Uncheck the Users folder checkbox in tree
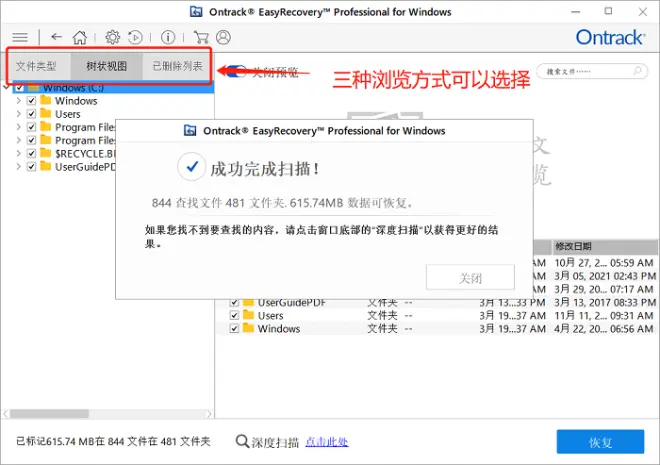660x465 pixels. tap(31, 114)
